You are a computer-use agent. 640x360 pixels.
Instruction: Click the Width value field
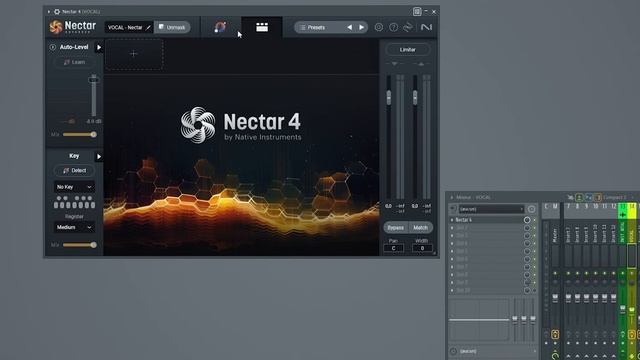tap(422, 248)
